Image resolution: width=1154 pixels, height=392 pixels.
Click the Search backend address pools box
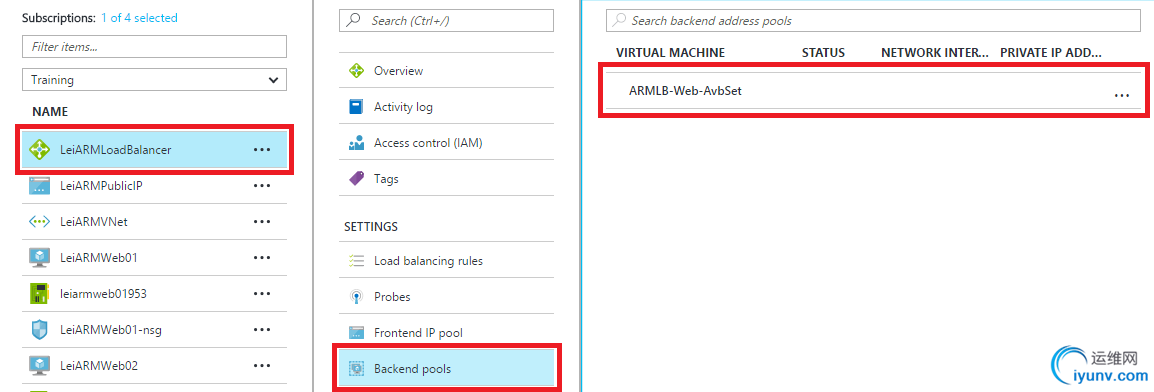874,21
